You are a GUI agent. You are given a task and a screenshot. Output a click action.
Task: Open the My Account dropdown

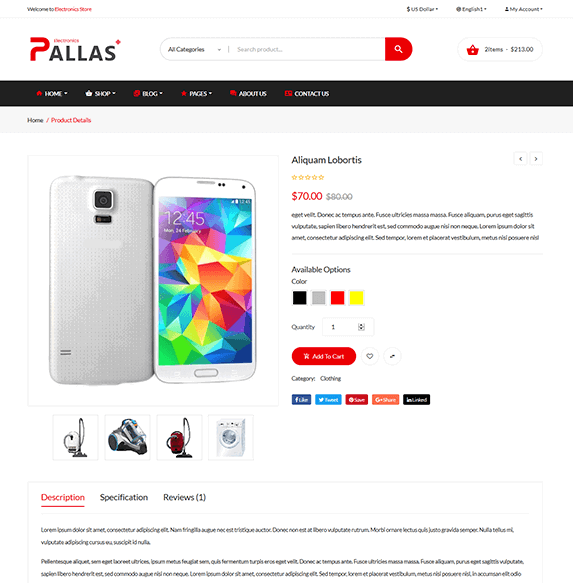[x=523, y=9]
